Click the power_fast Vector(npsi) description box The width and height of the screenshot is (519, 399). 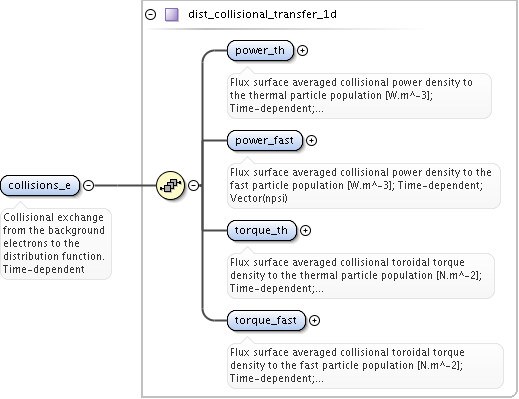click(x=364, y=185)
